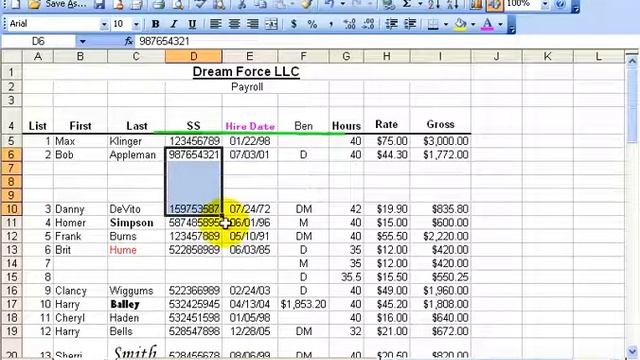The image size is (640, 360).
Task: Toggle bold formatting
Action: coord(155,24)
